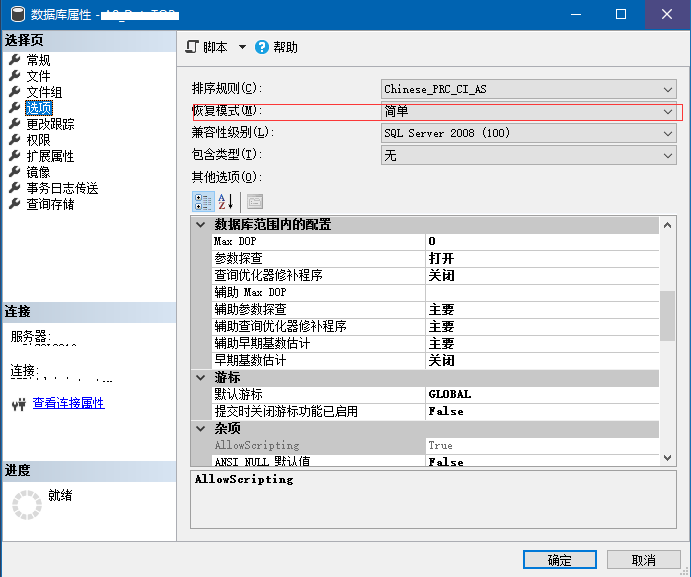The image size is (691, 577).
Task: Click the Script (脚本) toolbar icon
Action: pyautogui.click(x=193, y=47)
